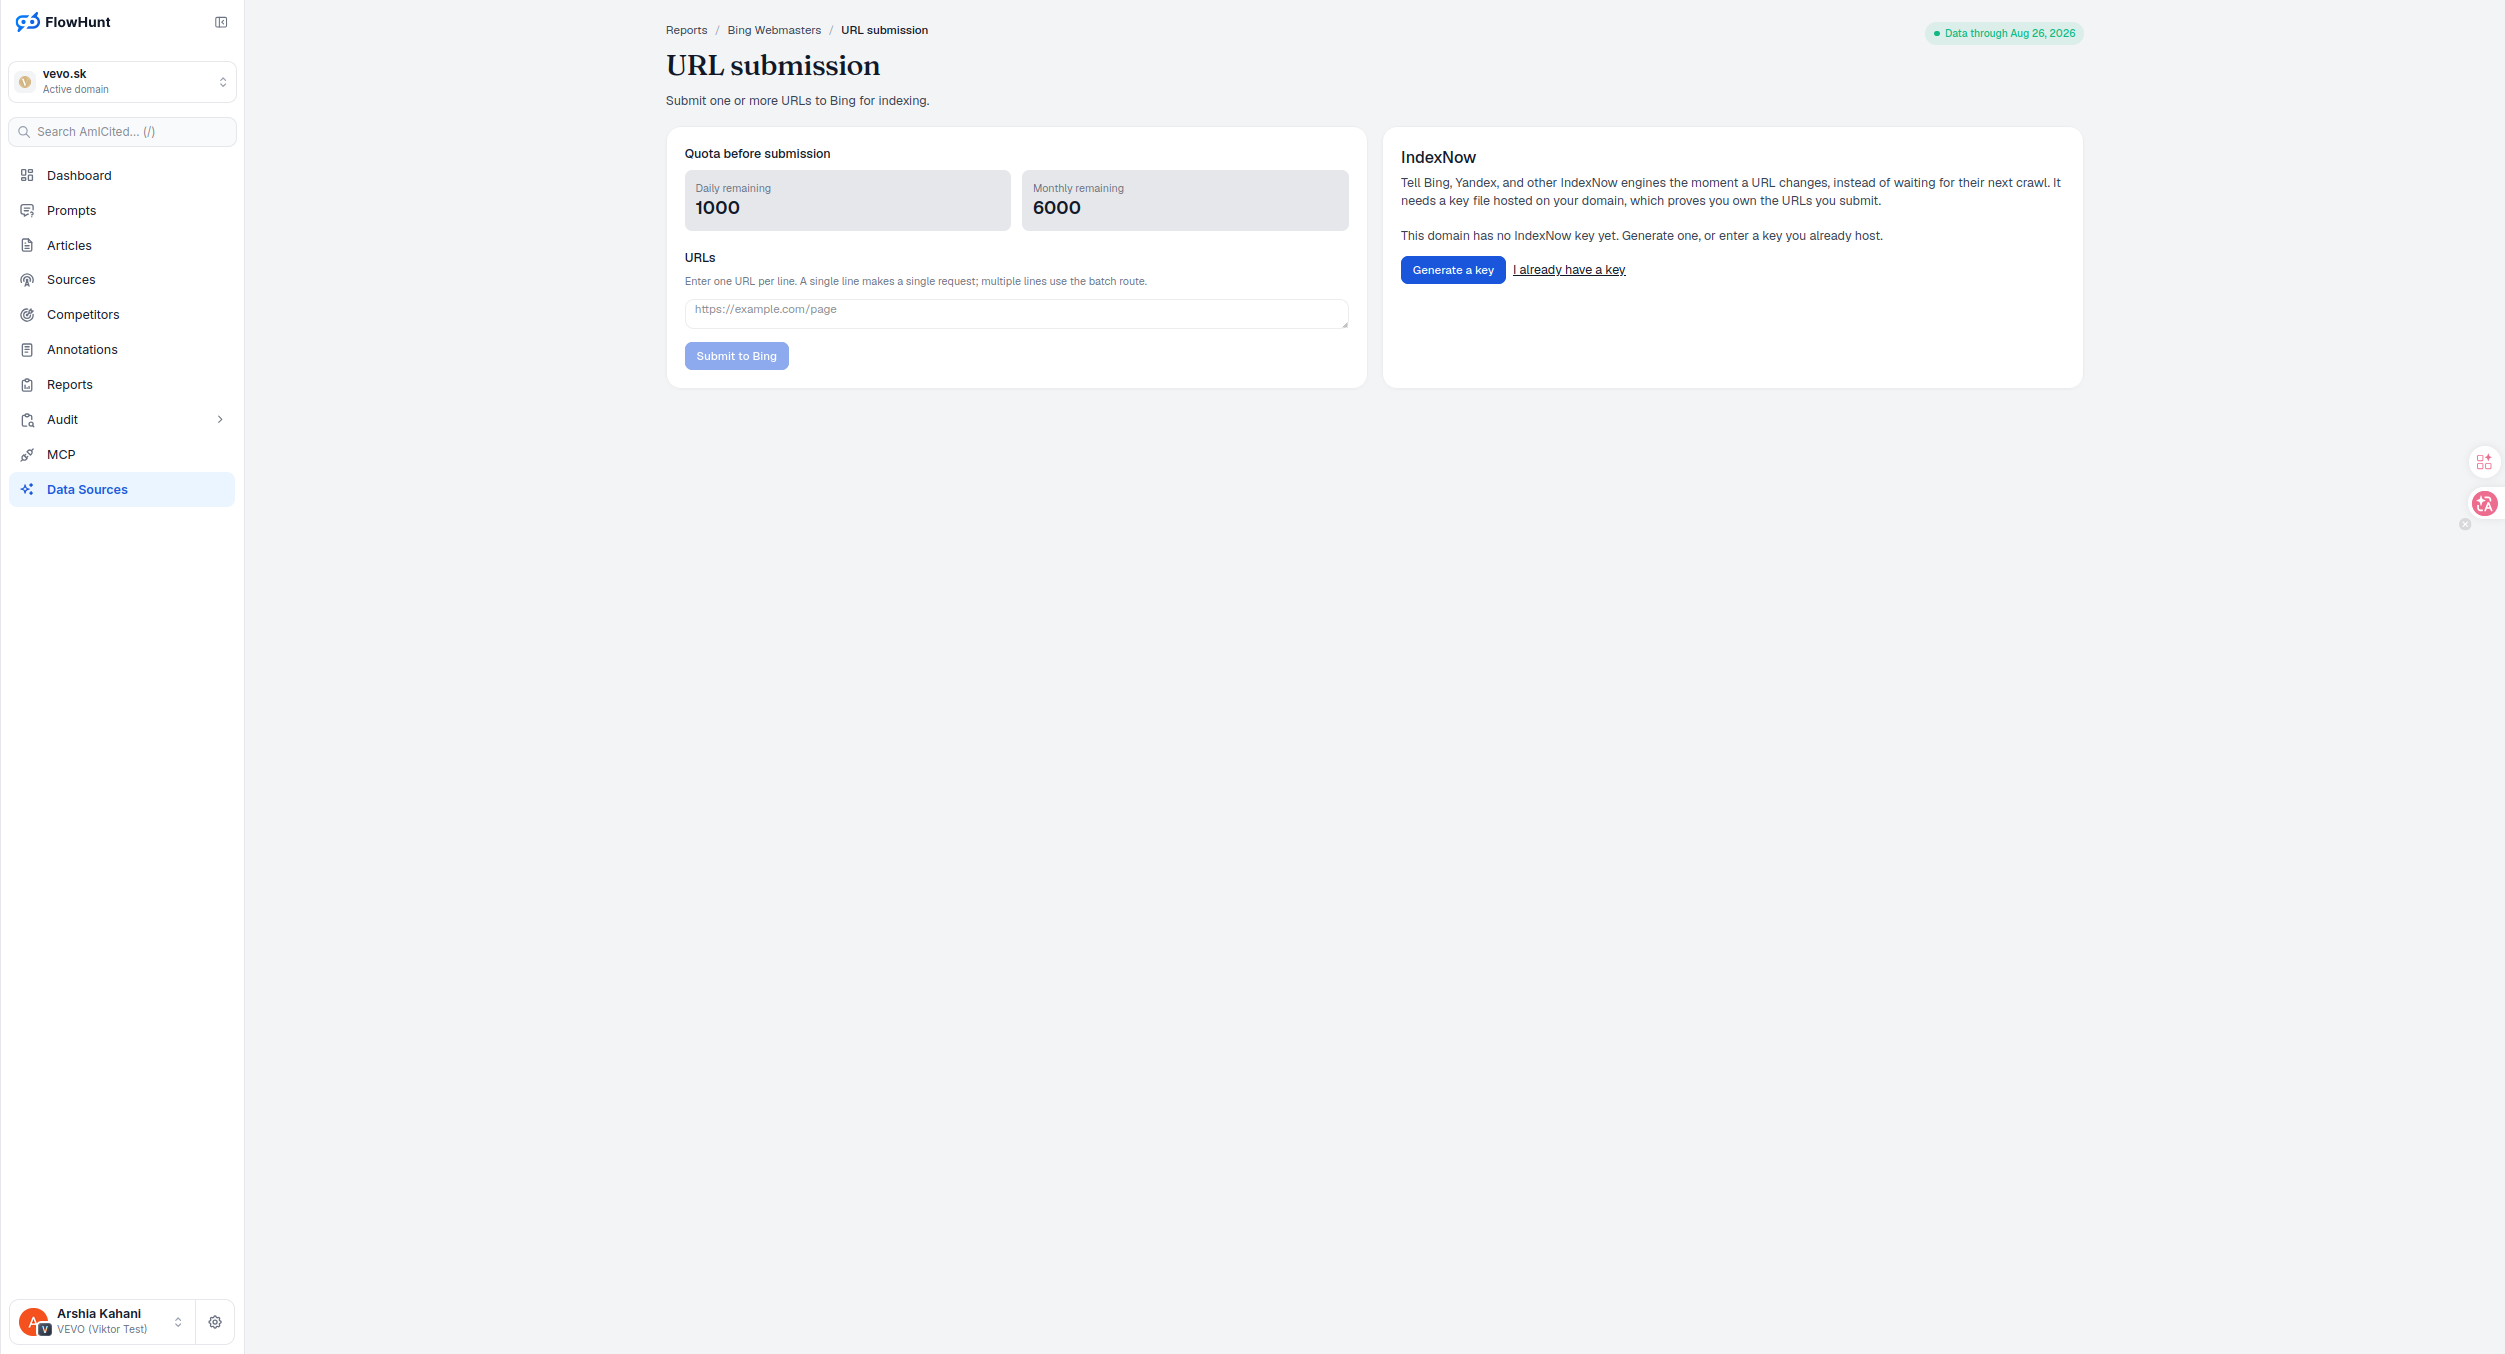Click the Dashboard grid icon
Image resolution: width=2505 pixels, height=1354 pixels.
click(27, 175)
